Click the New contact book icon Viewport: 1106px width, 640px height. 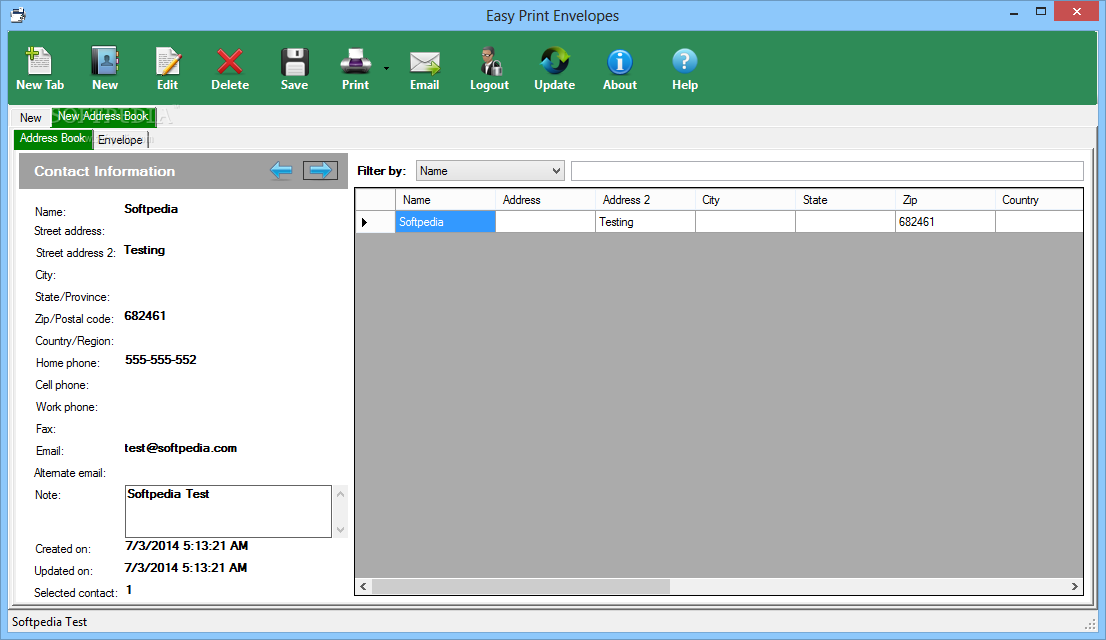point(104,61)
